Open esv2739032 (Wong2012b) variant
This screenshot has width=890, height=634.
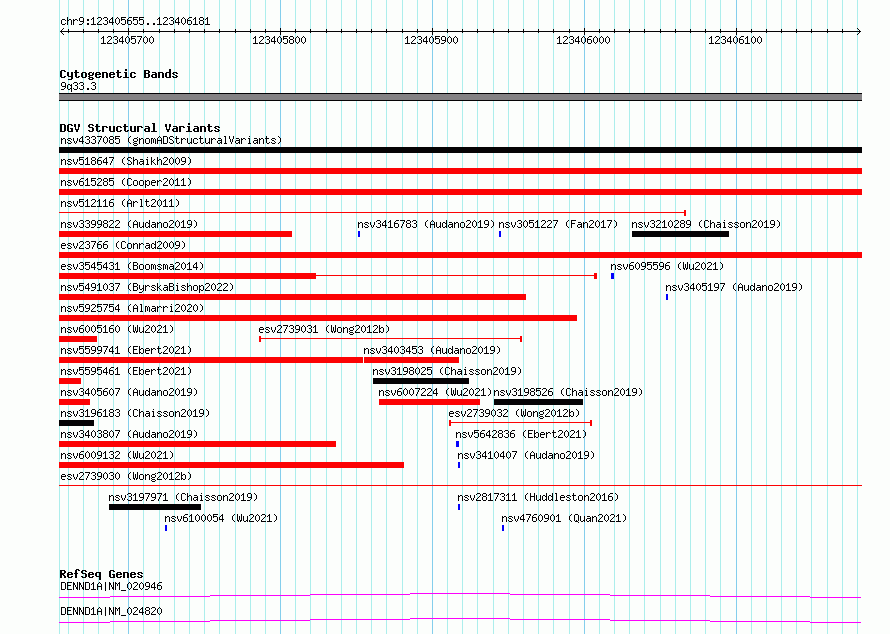point(514,413)
